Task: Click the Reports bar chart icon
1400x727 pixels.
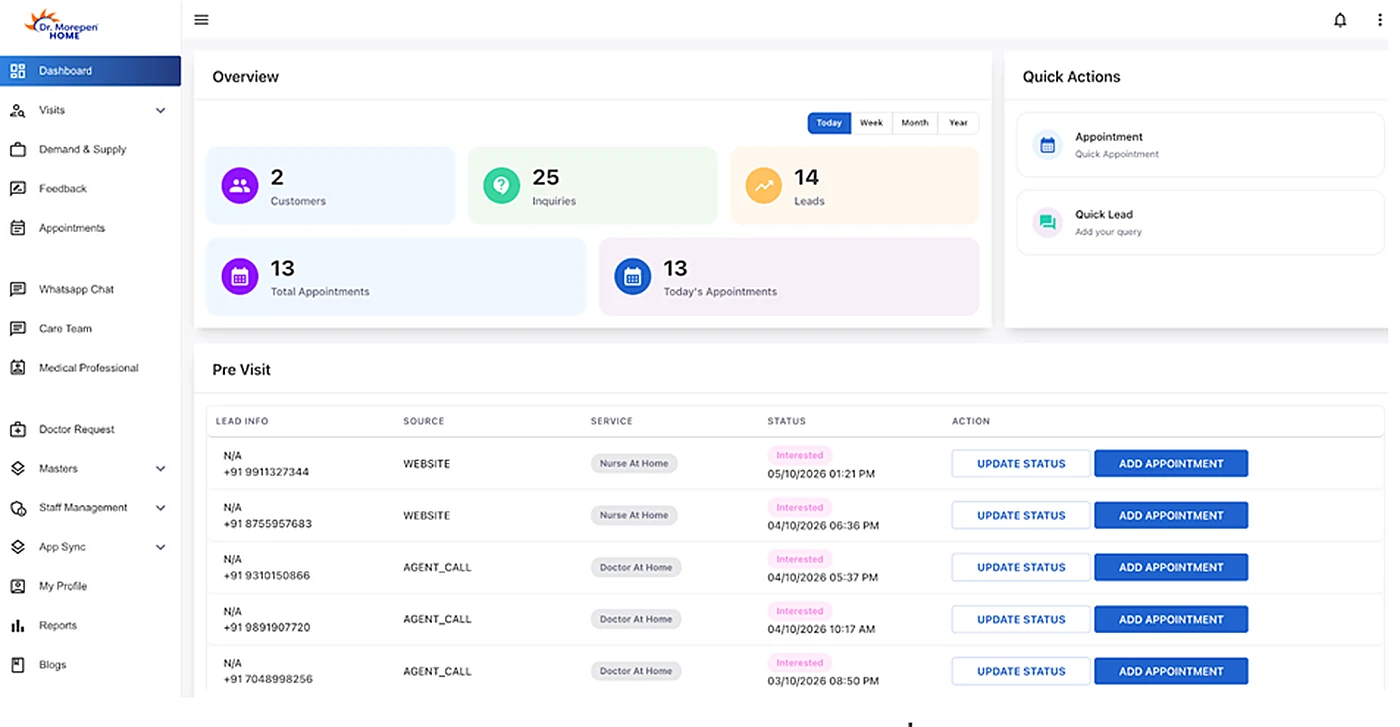Action: 17,625
